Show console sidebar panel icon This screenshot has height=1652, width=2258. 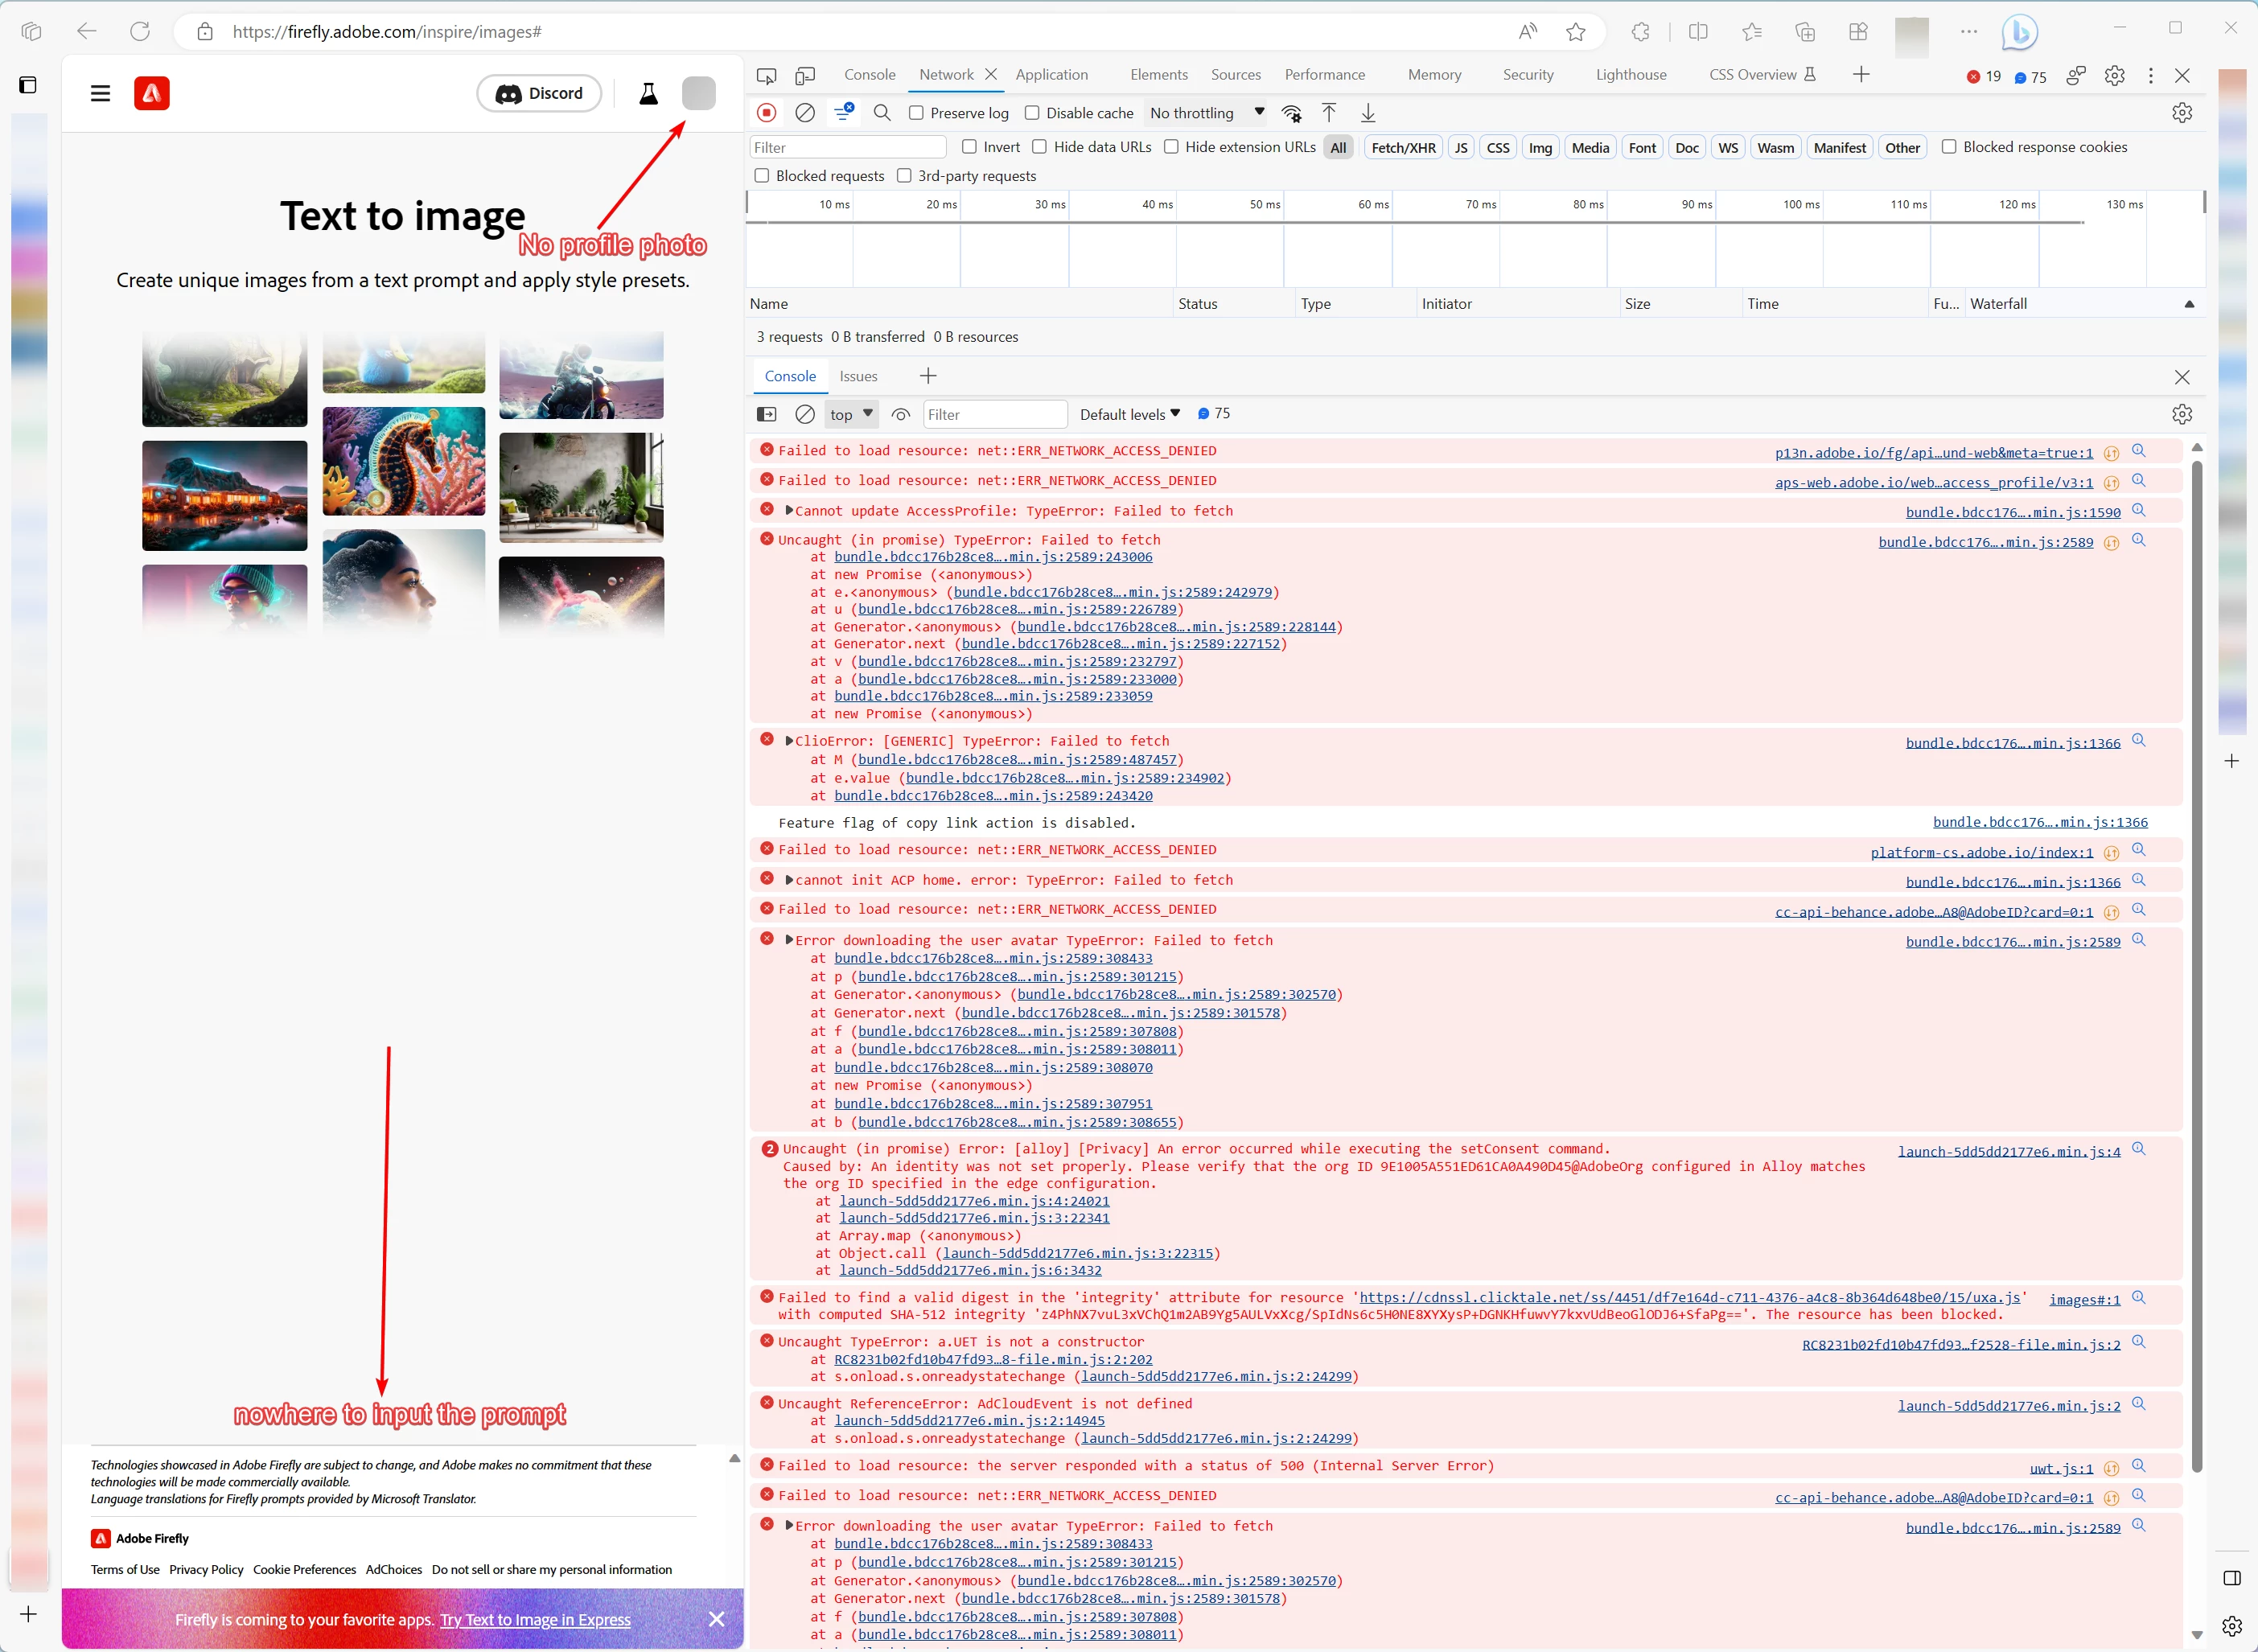click(x=767, y=414)
